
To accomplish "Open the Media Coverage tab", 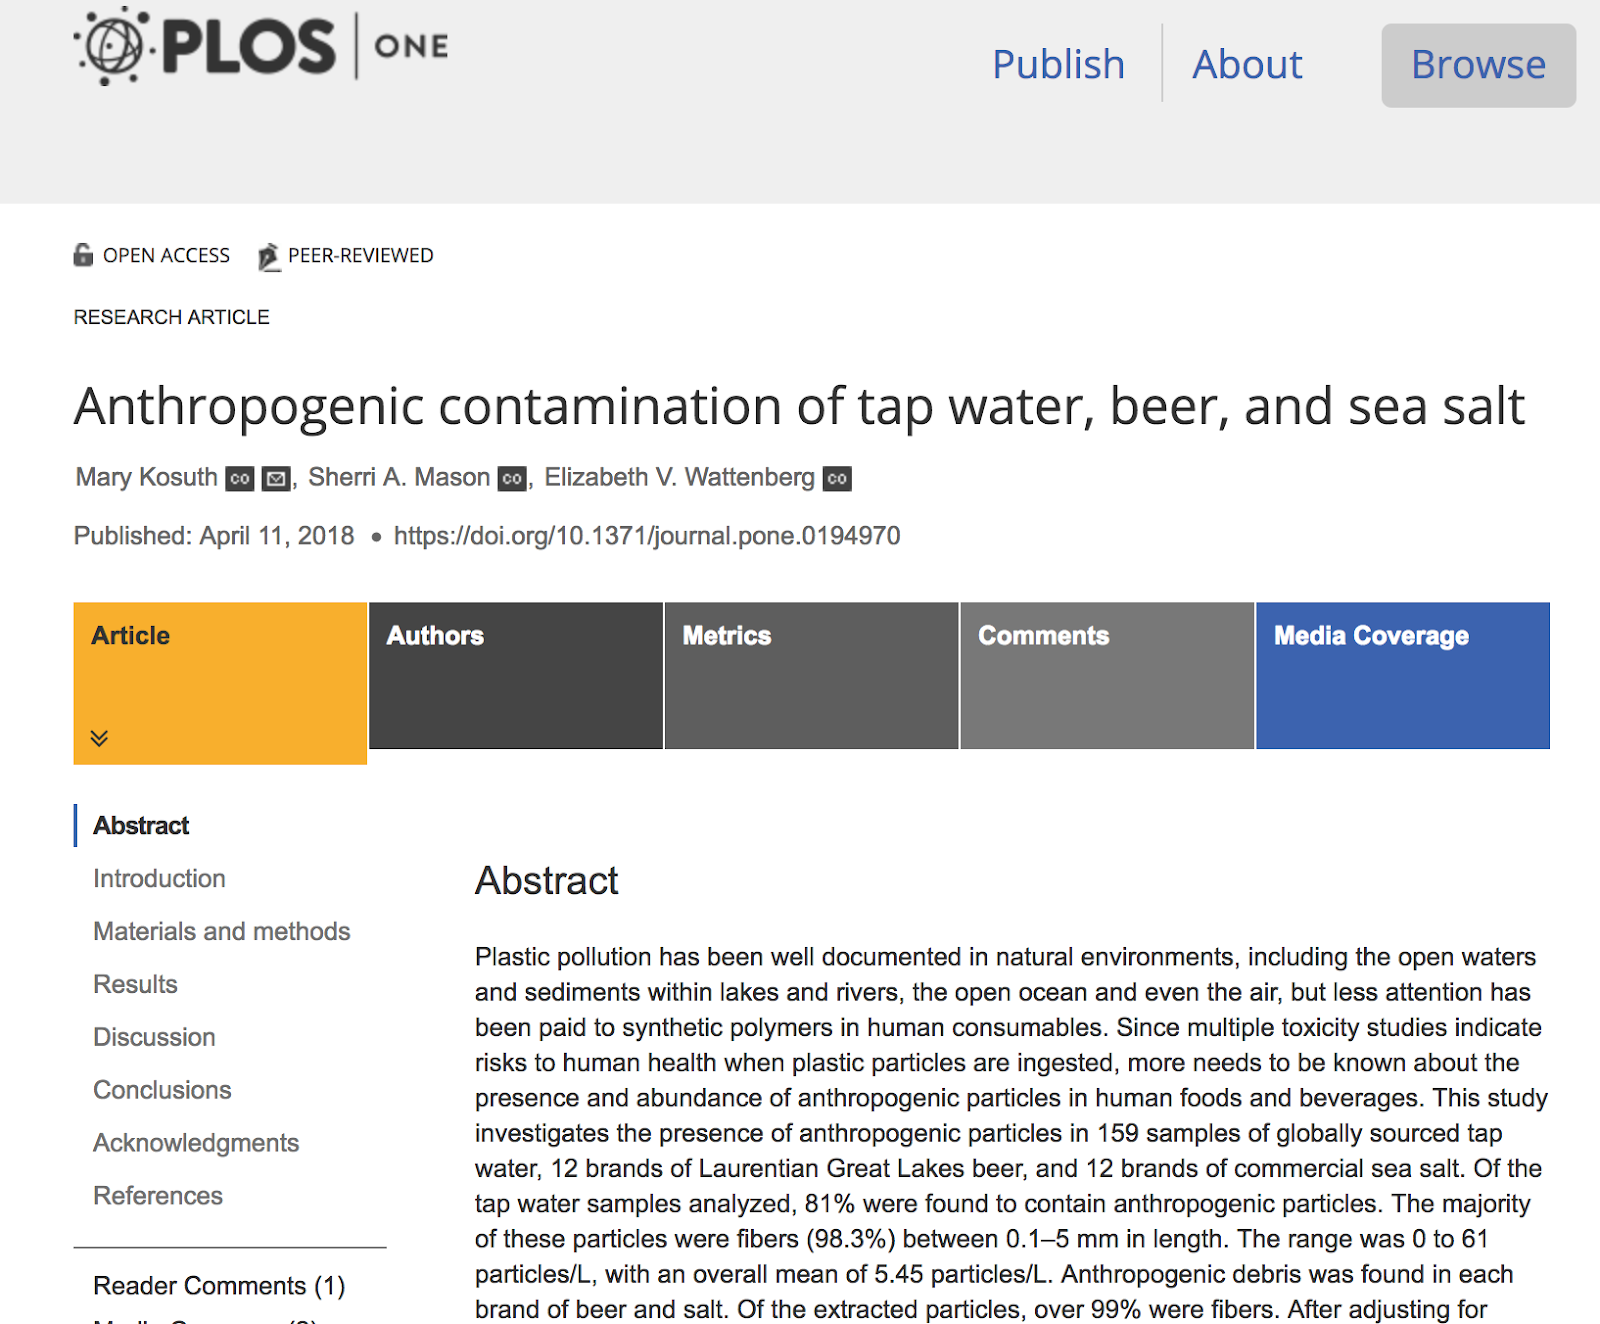I will [1402, 675].
